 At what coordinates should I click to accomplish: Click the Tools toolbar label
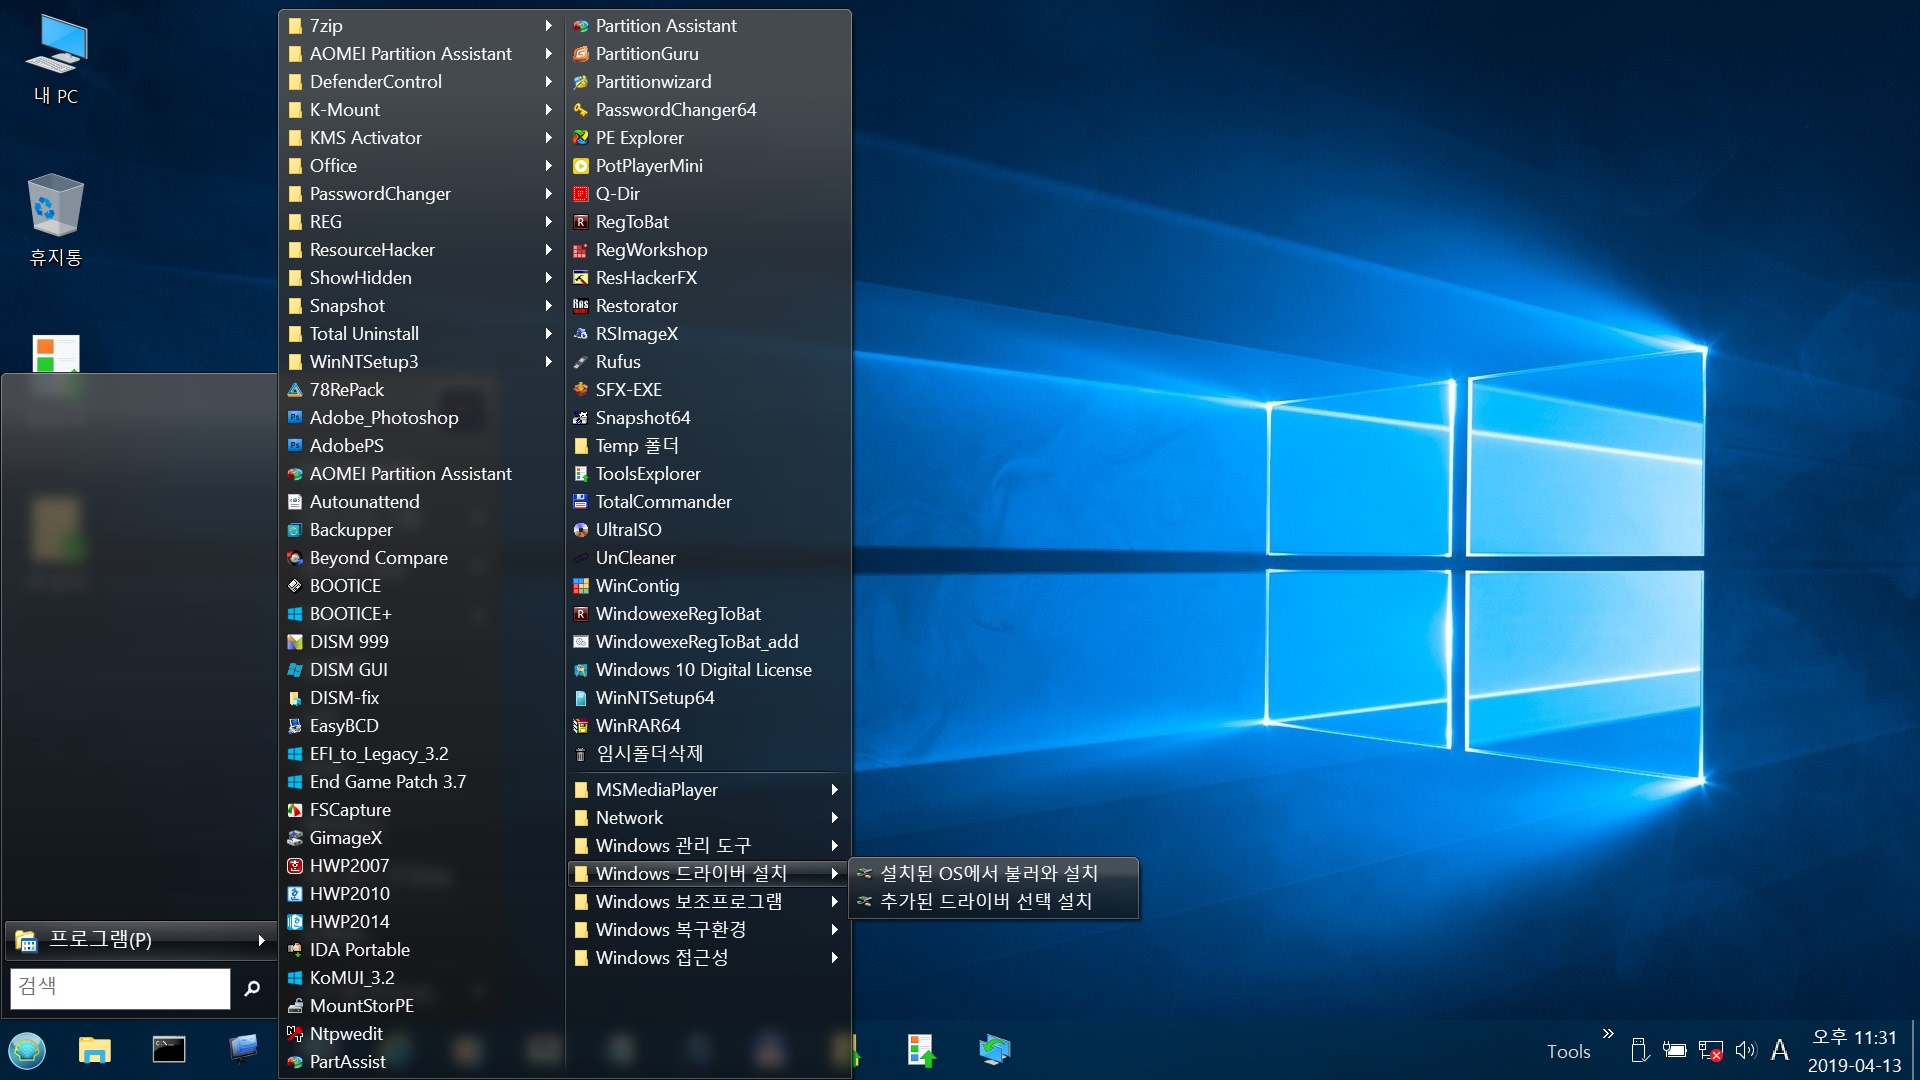(x=1568, y=1052)
